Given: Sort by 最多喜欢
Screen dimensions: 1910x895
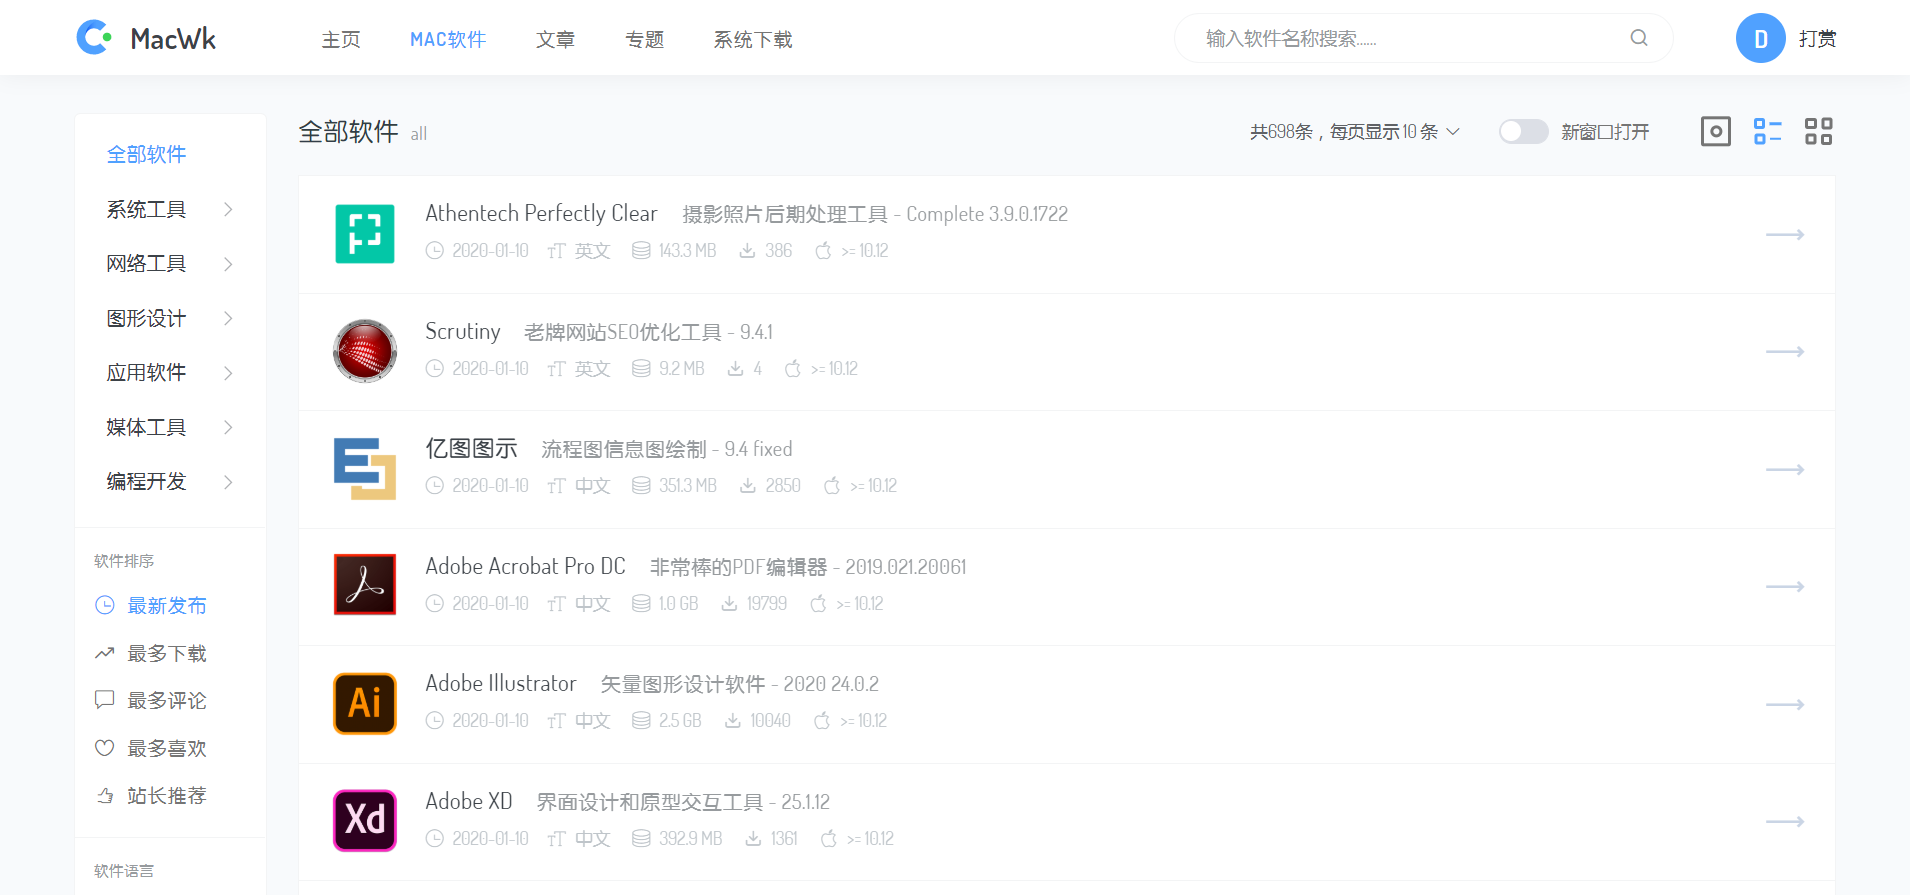Looking at the screenshot, I should point(167,748).
